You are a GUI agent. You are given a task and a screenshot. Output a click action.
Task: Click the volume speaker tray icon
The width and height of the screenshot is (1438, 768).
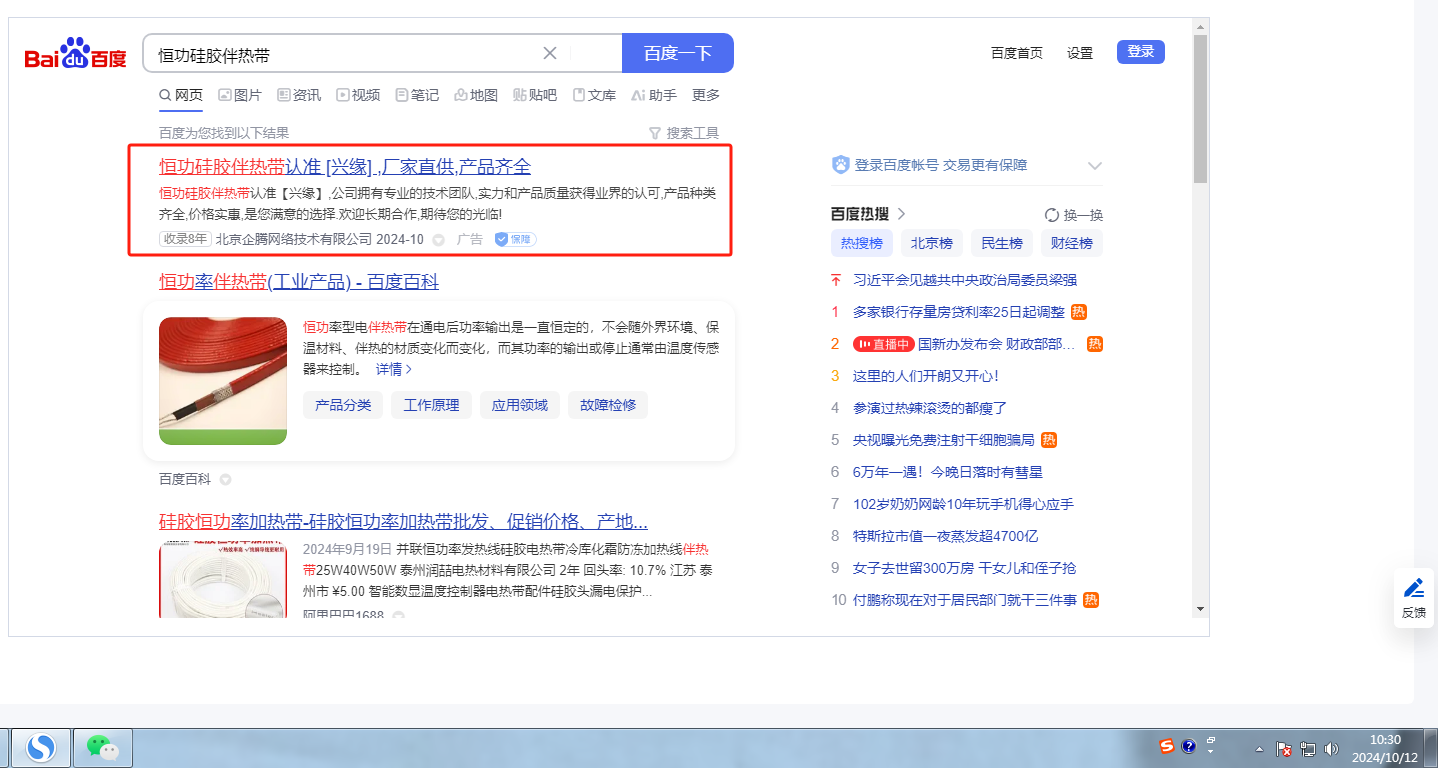1331,748
